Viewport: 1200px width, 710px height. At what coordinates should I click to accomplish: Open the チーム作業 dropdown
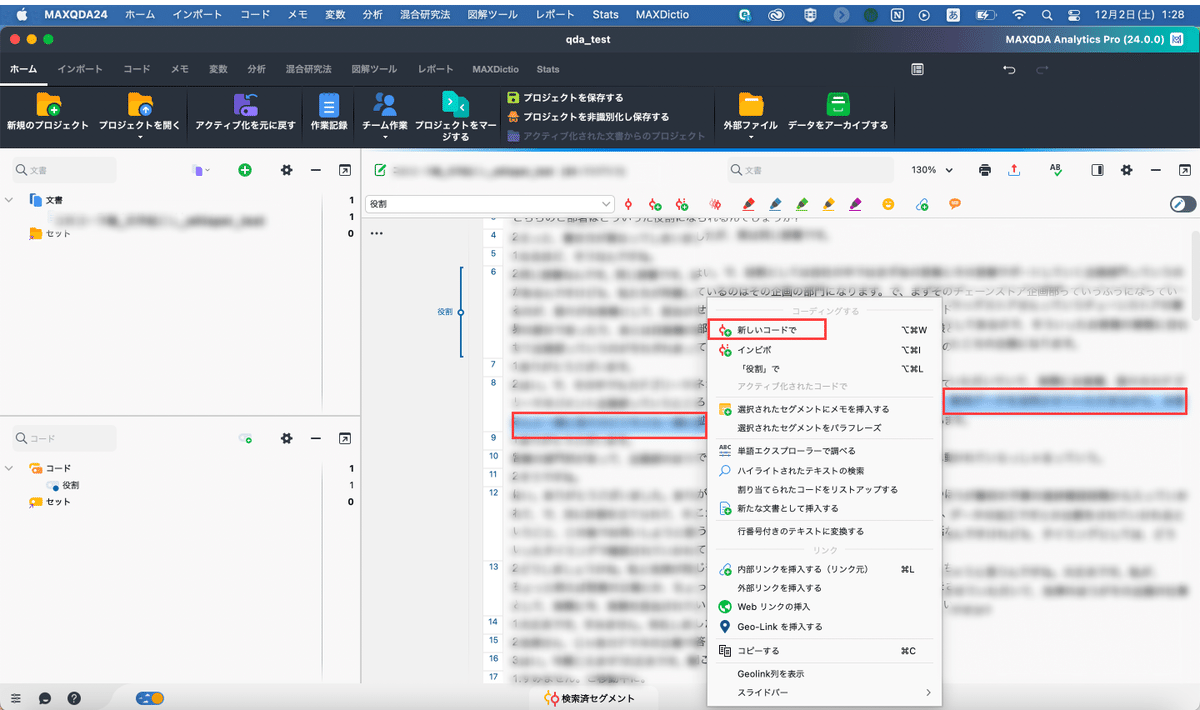tap(384, 137)
